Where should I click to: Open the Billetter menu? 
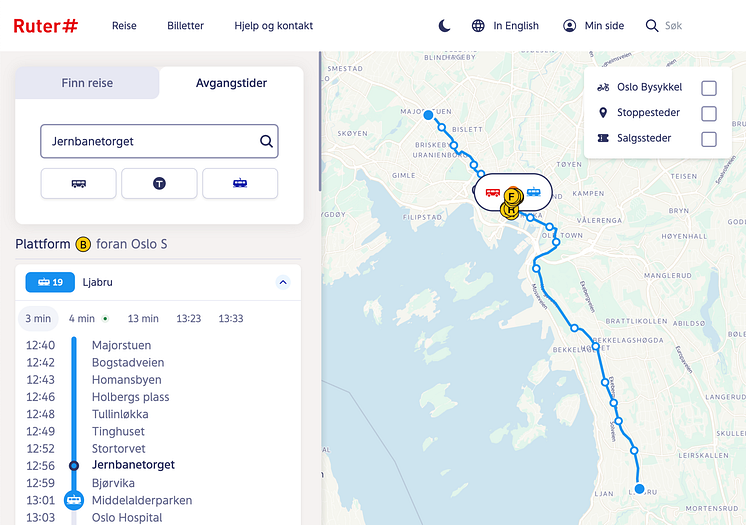pyautogui.click(x=185, y=26)
